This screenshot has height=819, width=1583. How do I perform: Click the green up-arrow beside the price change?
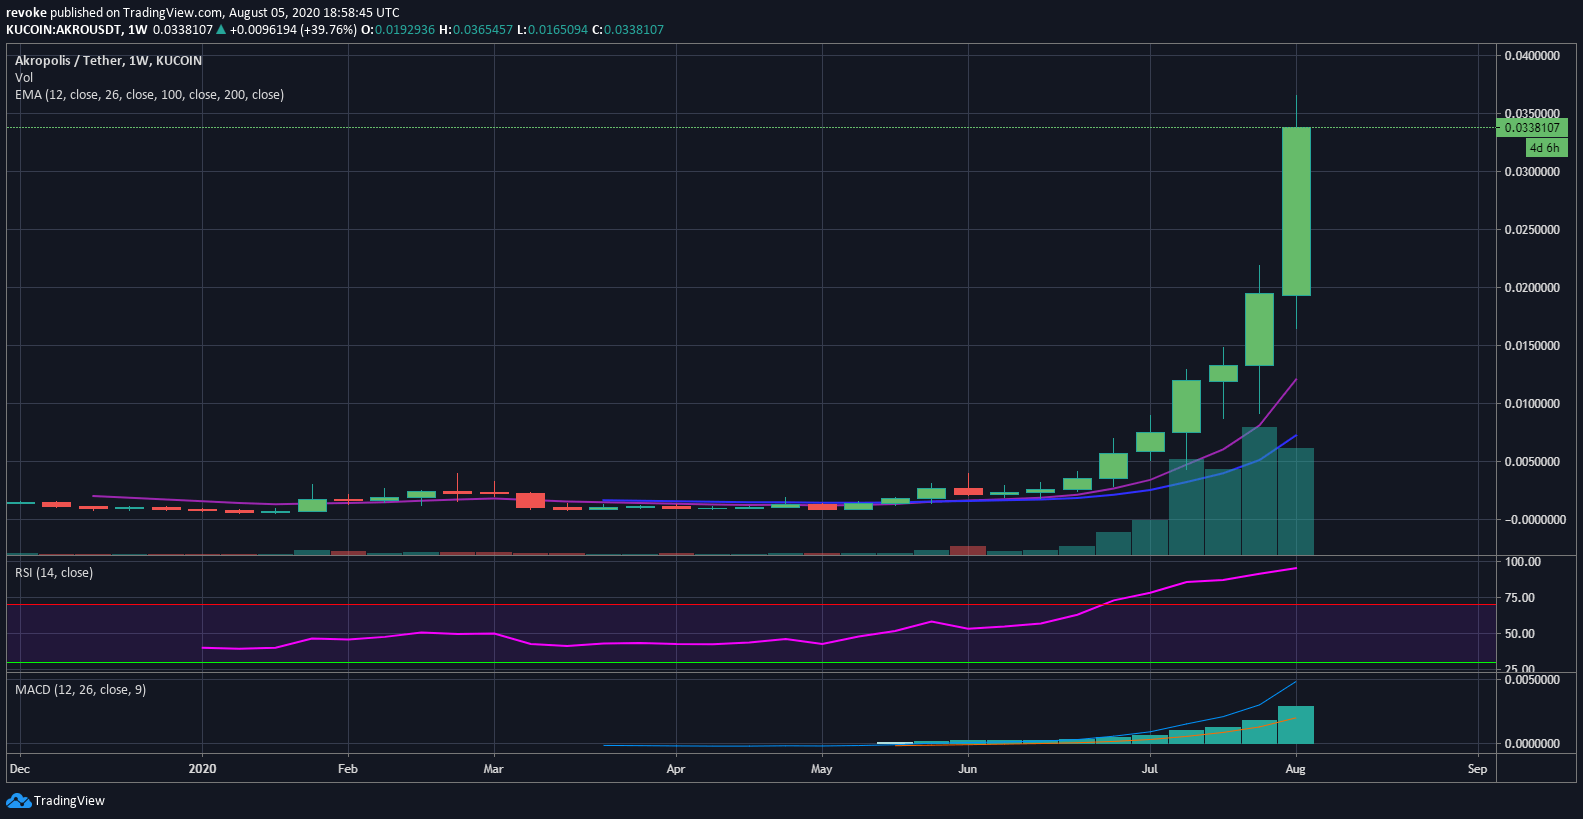pos(221,30)
